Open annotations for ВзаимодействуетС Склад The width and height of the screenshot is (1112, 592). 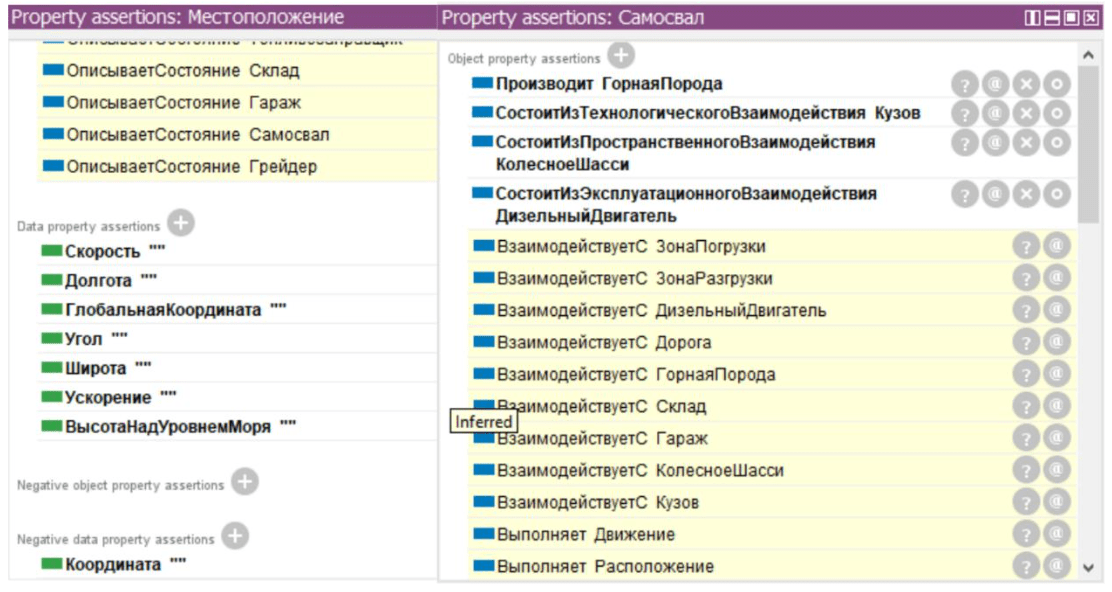click(1056, 406)
